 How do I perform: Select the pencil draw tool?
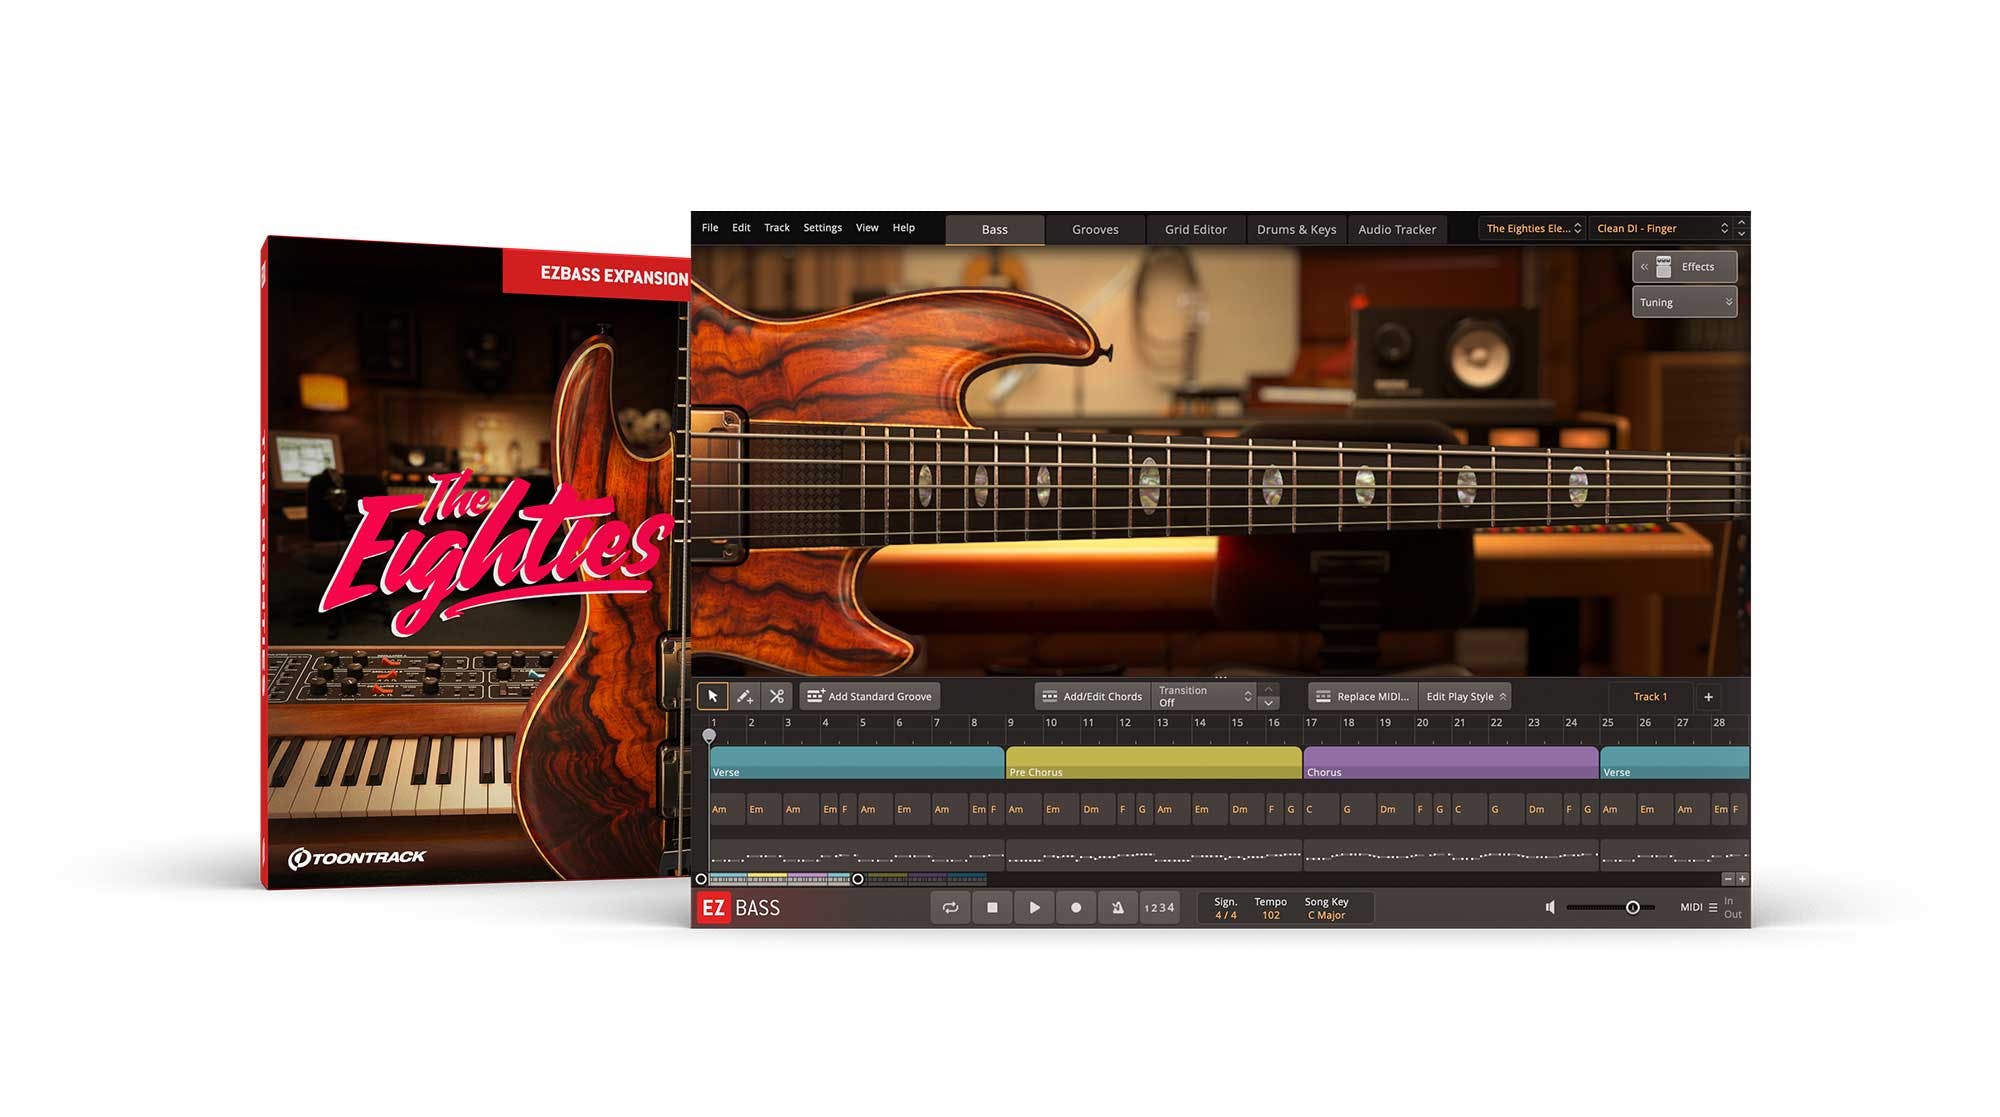pos(745,696)
